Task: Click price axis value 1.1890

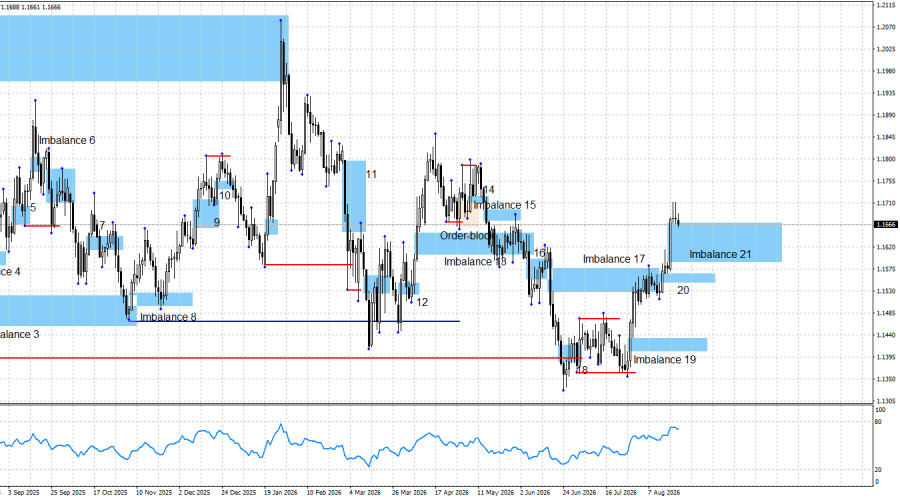Action: [886, 115]
